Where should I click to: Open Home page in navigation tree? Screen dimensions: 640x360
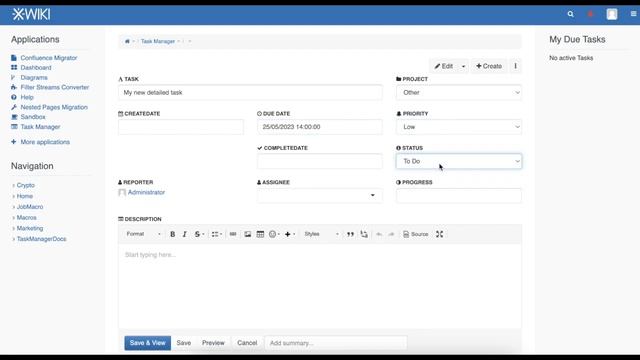pos(24,196)
